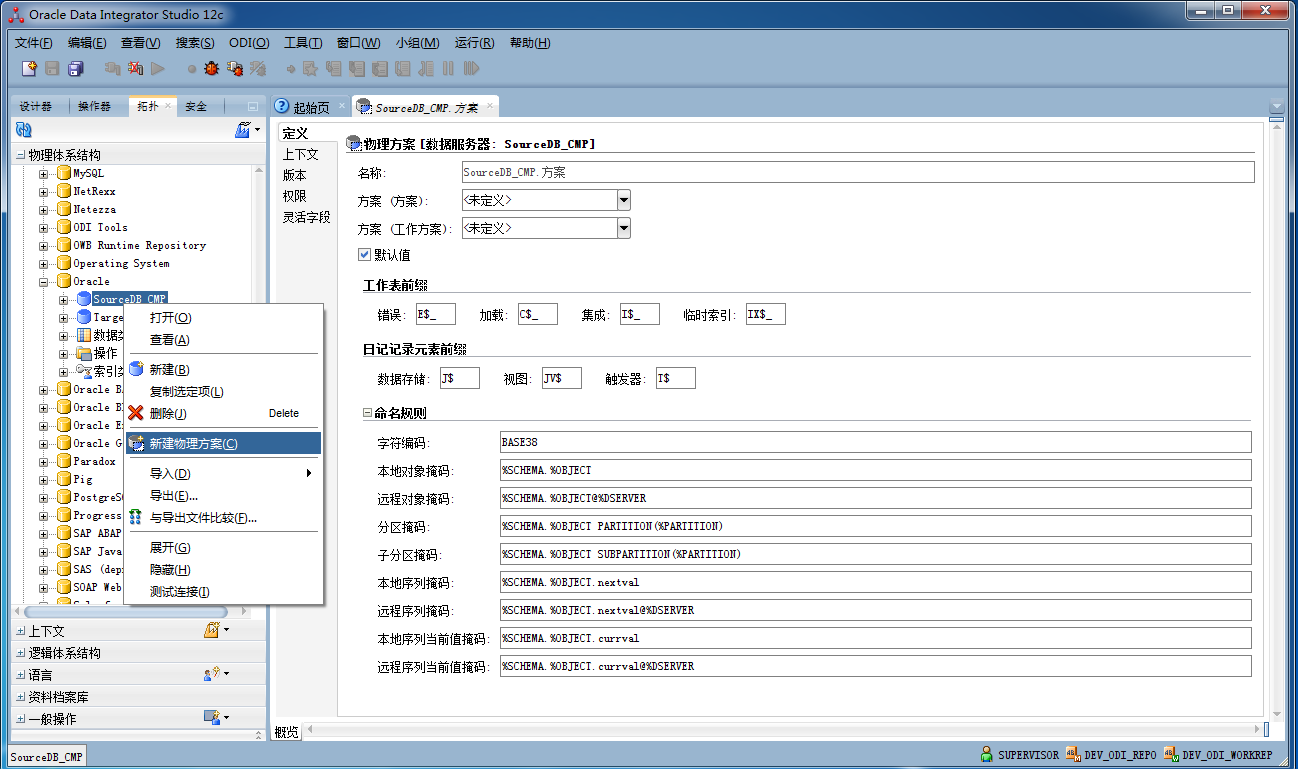Click the connect plug toolbar icon
The height and width of the screenshot is (769, 1298).
tap(113, 68)
